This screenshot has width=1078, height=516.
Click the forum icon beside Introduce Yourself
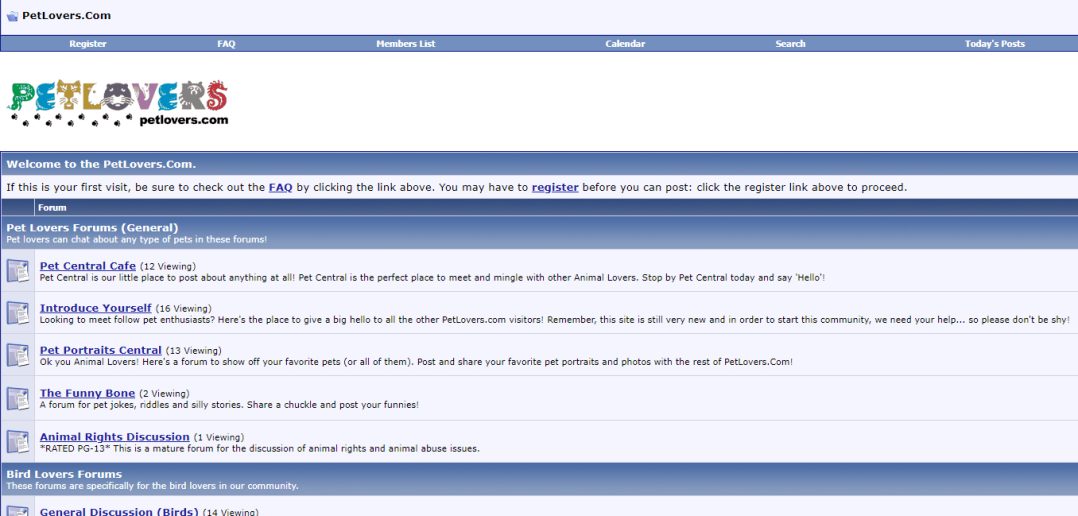pos(18,313)
